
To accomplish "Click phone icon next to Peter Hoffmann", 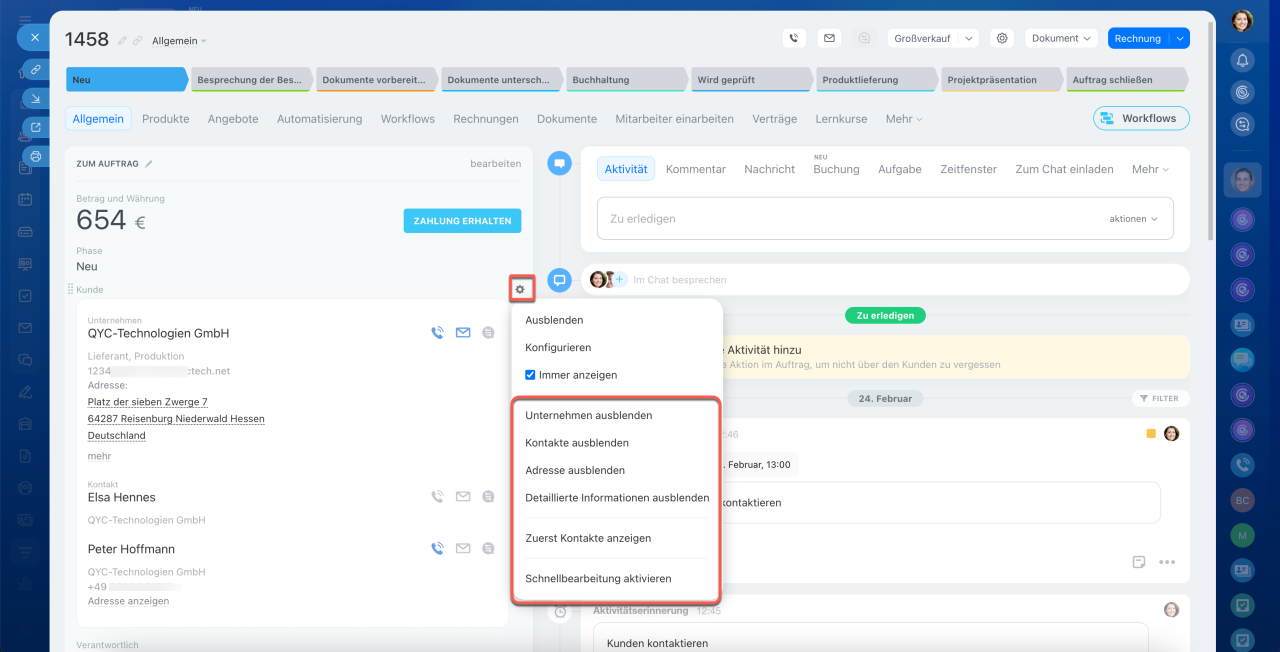I will click(x=437, y=548).
